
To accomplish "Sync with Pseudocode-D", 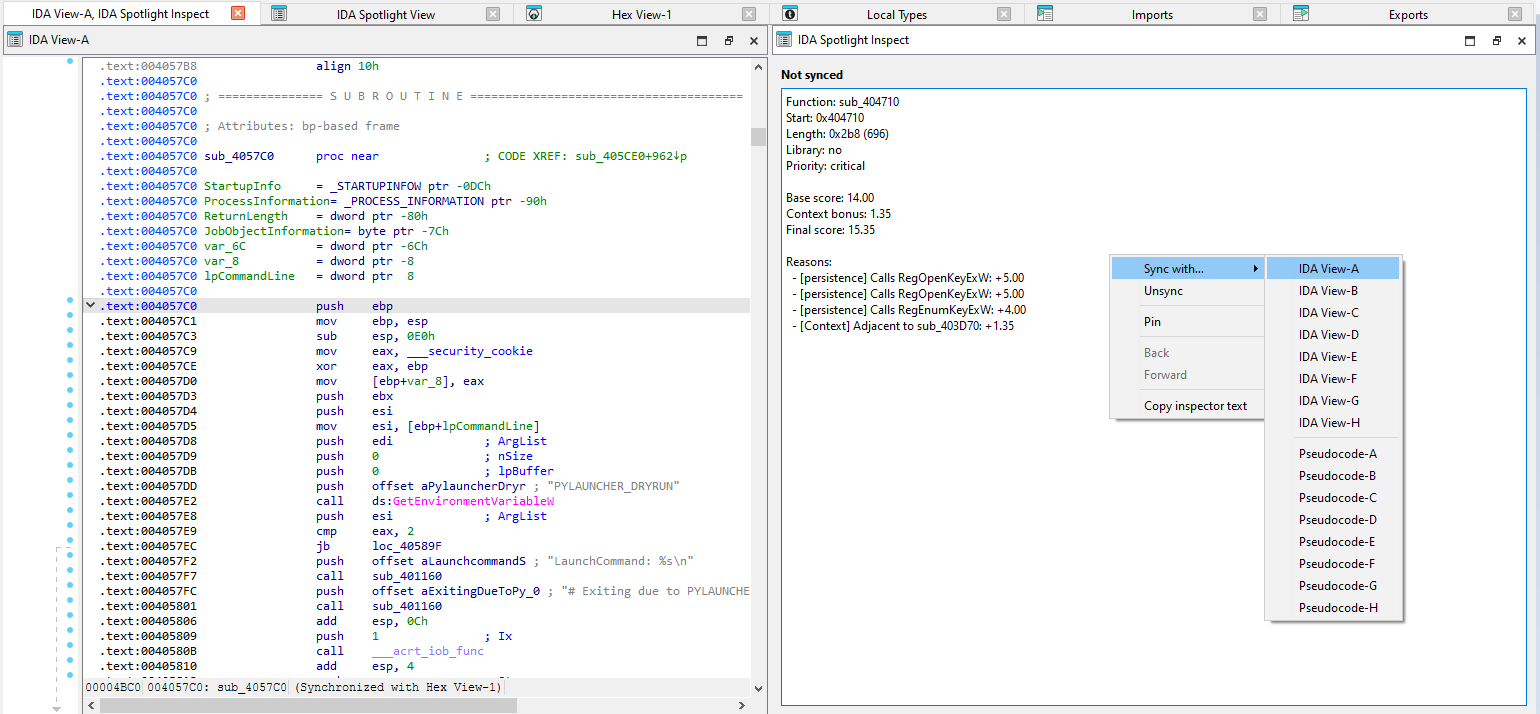I will click(1333, 520).
